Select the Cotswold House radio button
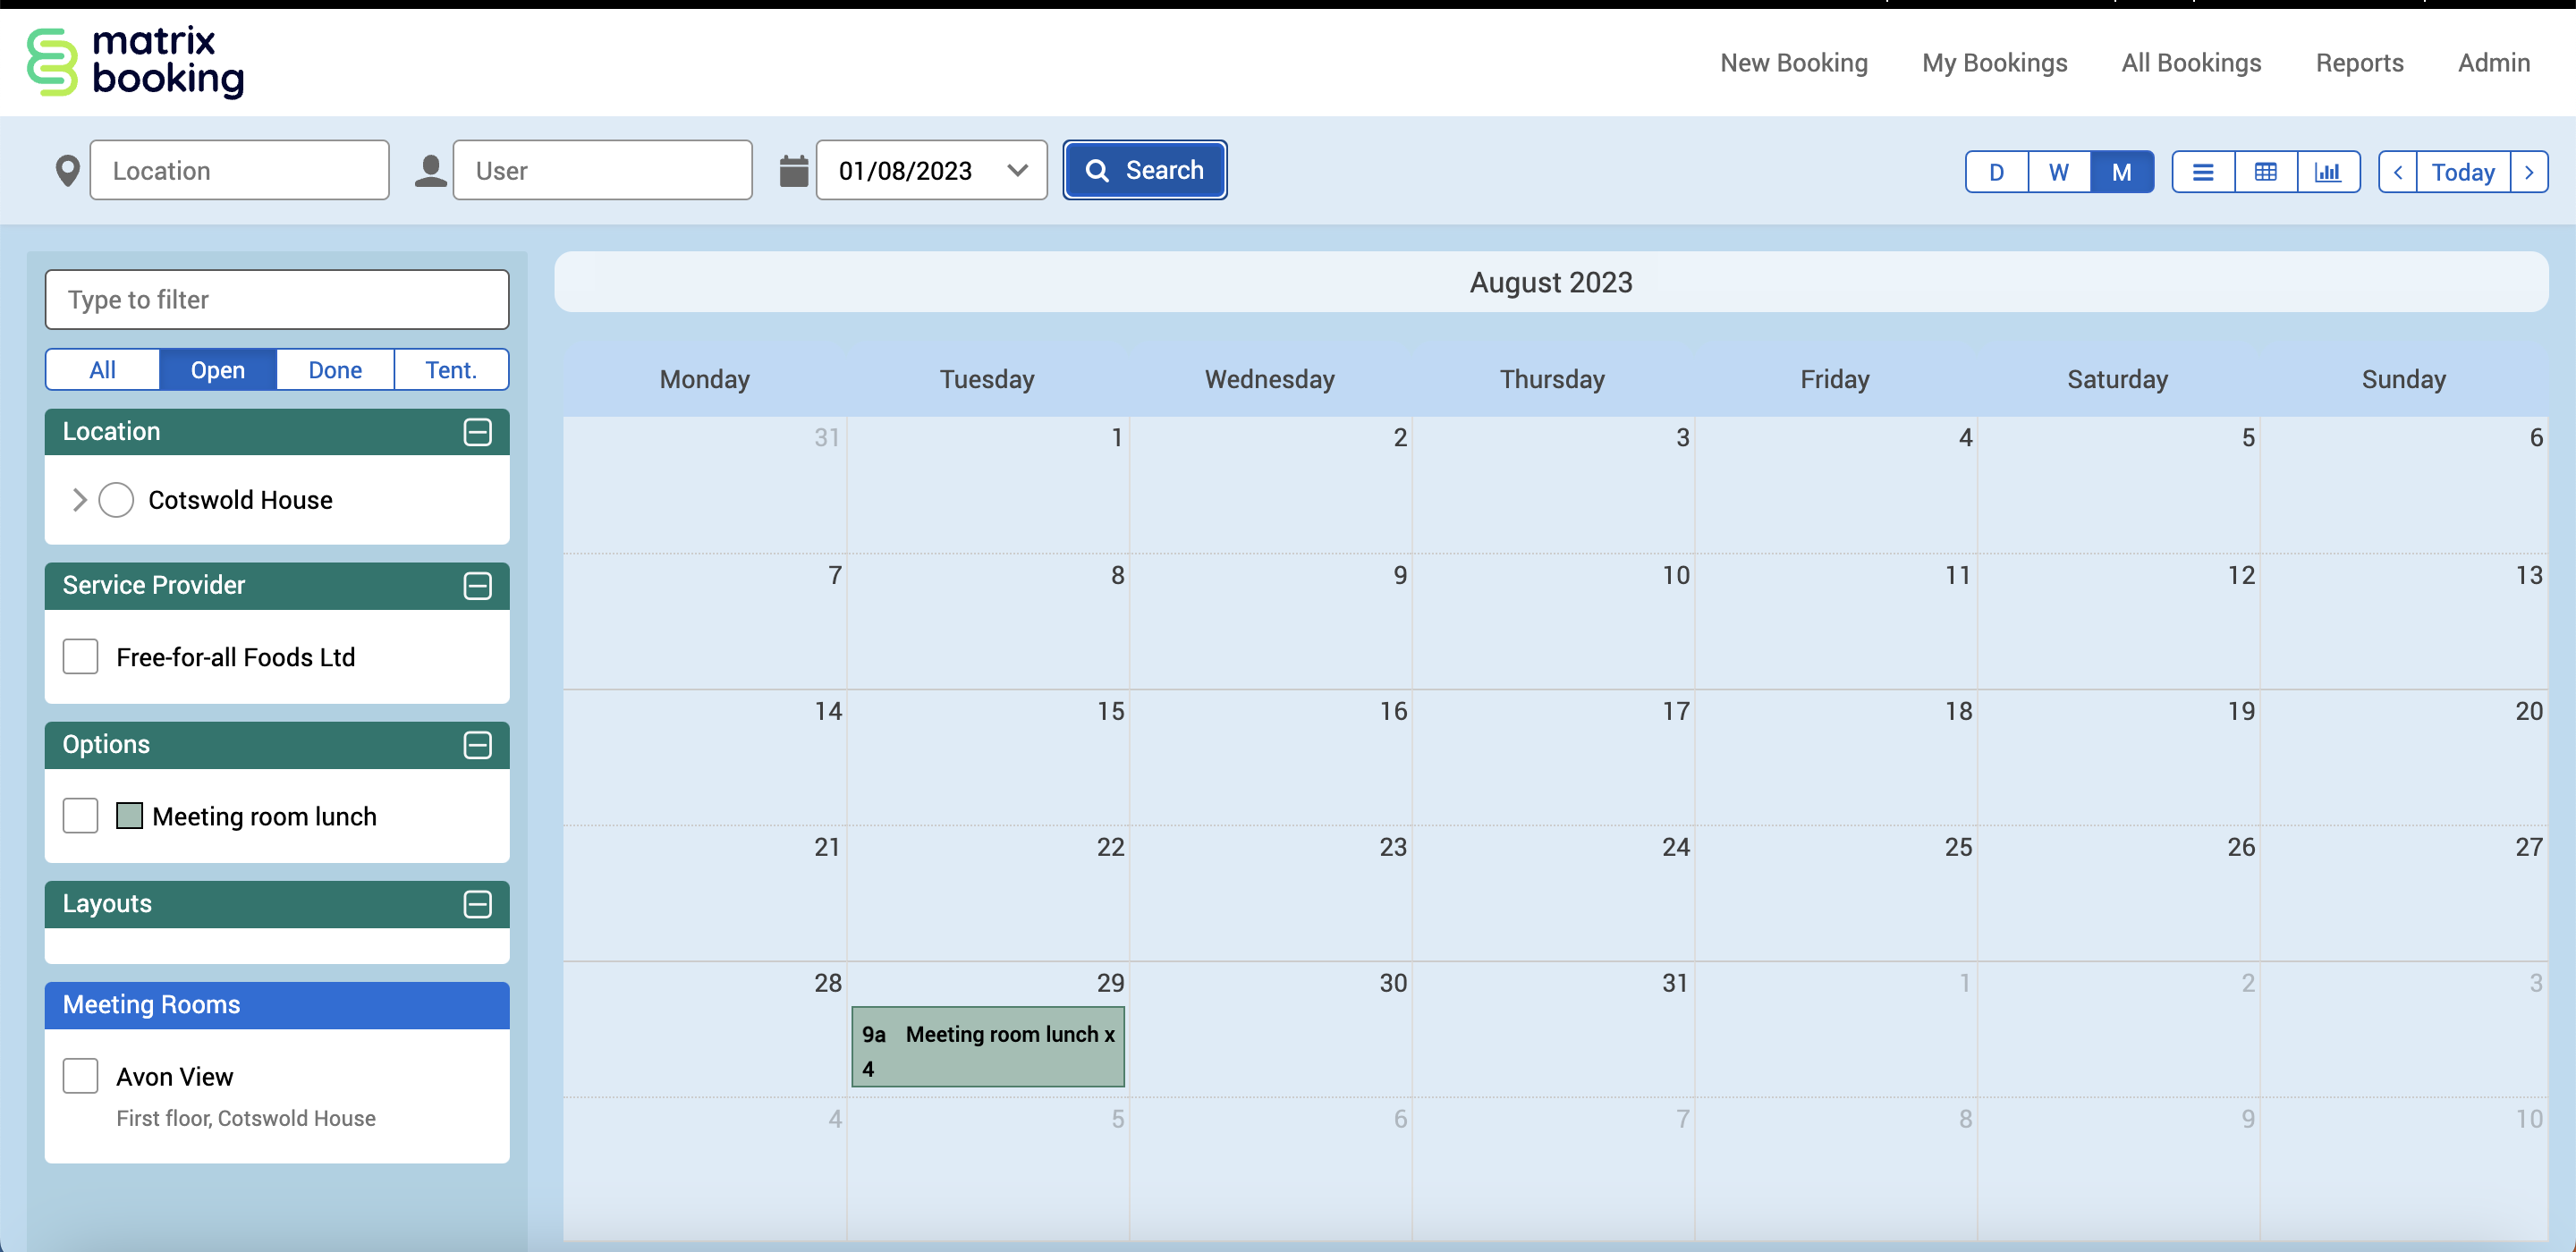 (116, 500)
